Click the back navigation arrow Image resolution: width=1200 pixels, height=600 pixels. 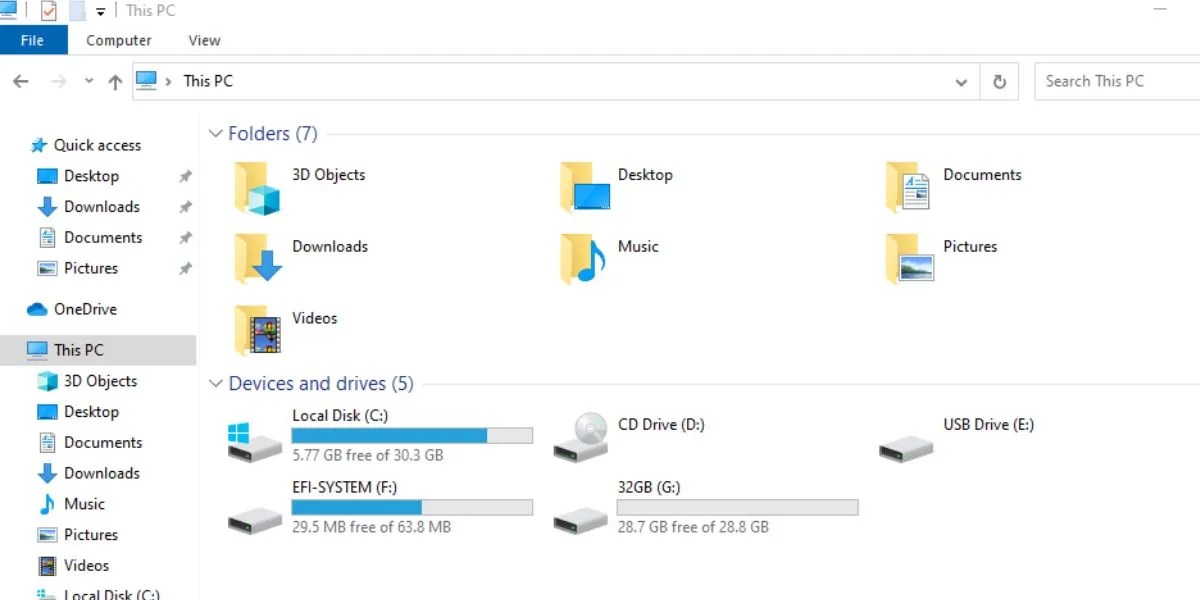pyautogui.click(x=21, y=81)
